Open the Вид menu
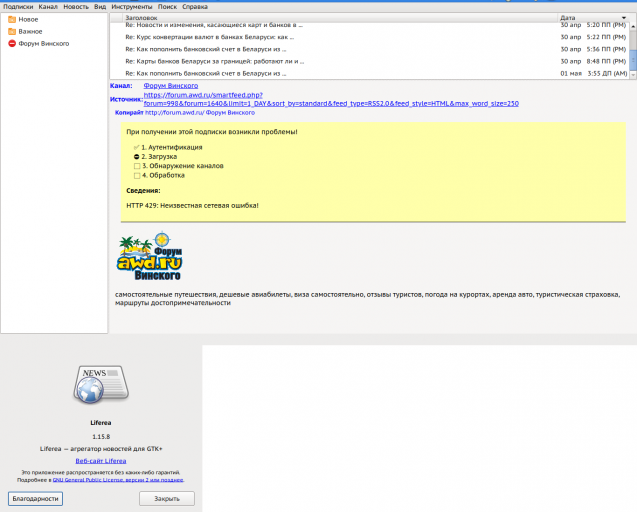The height and width of the screenshot is (512, 637). pos(100,7)
